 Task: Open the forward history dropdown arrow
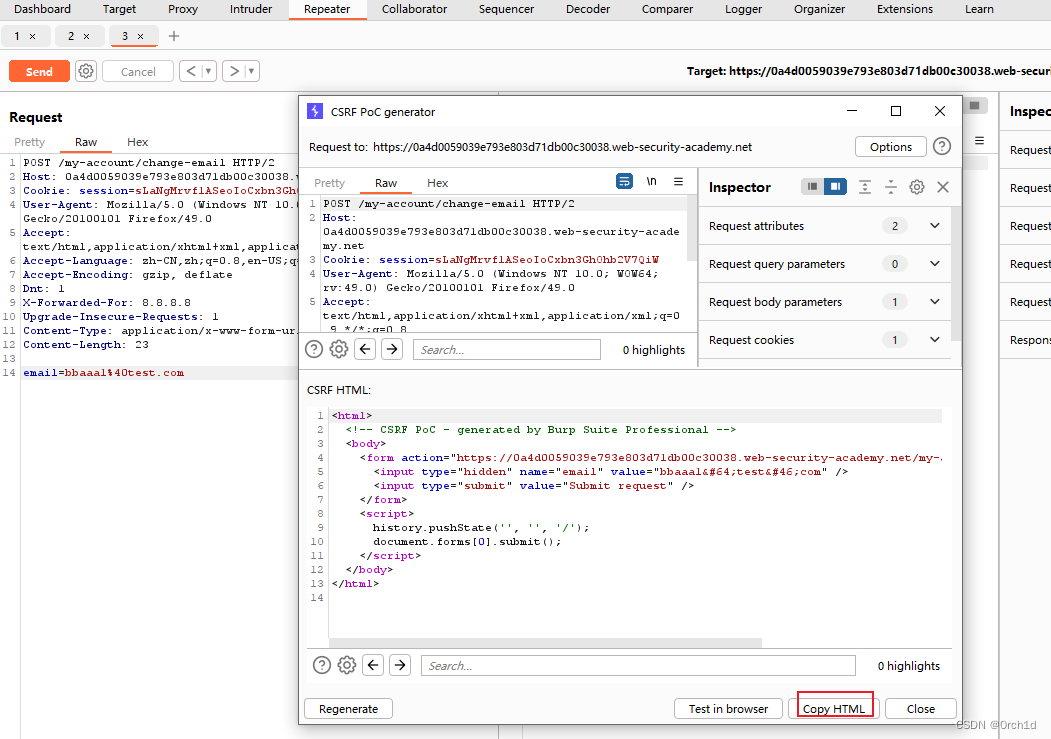252,71
